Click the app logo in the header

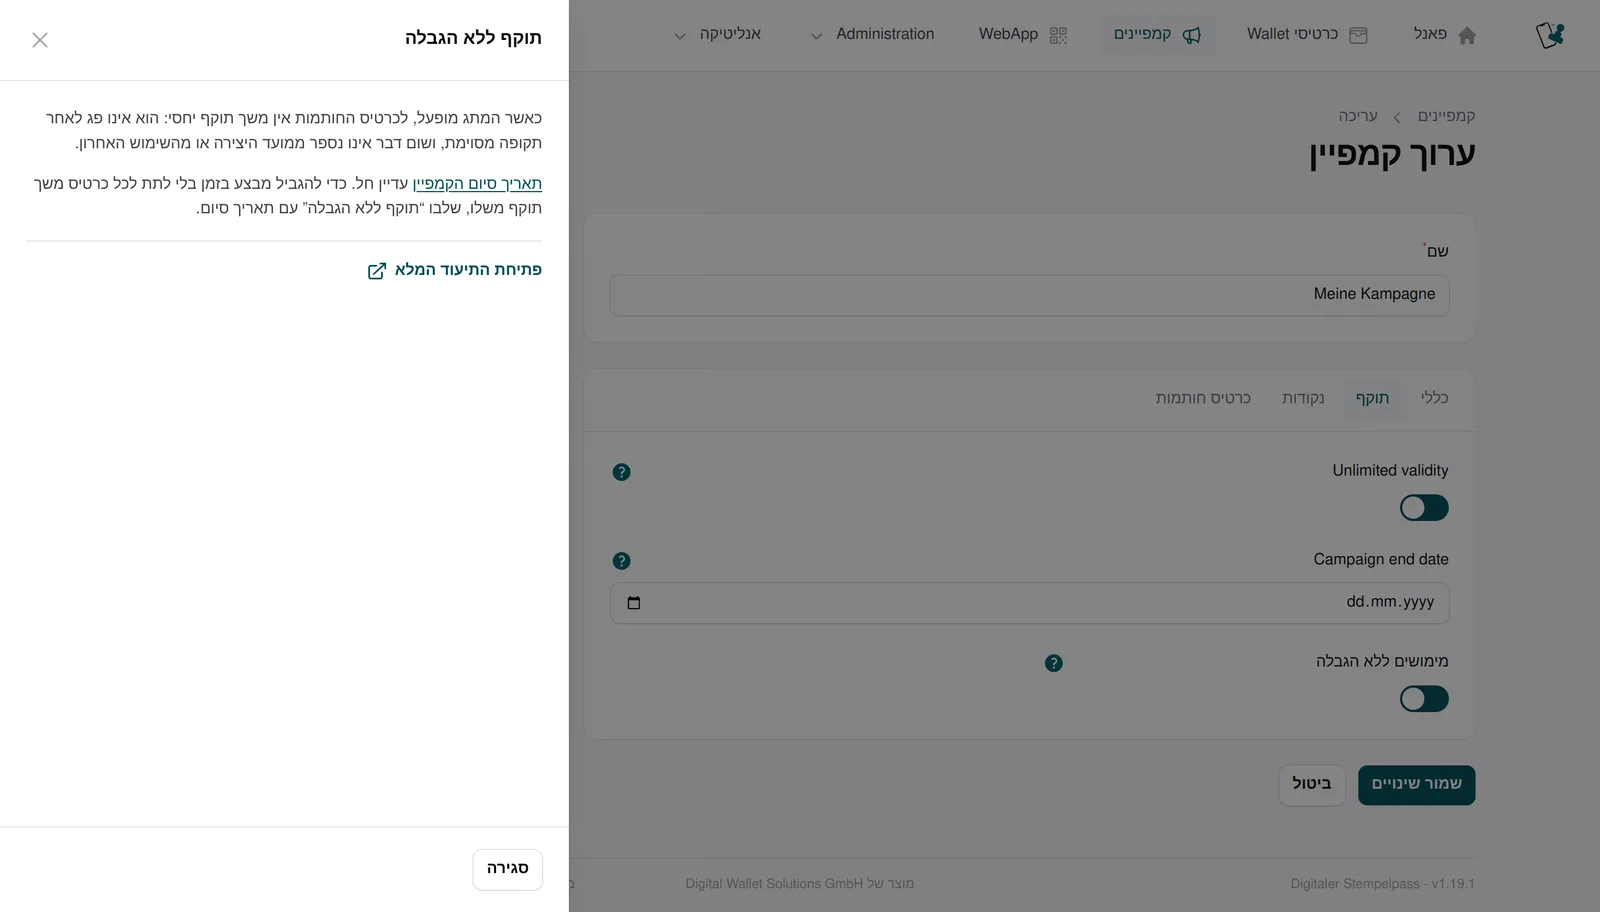[x=1550, y=35]
